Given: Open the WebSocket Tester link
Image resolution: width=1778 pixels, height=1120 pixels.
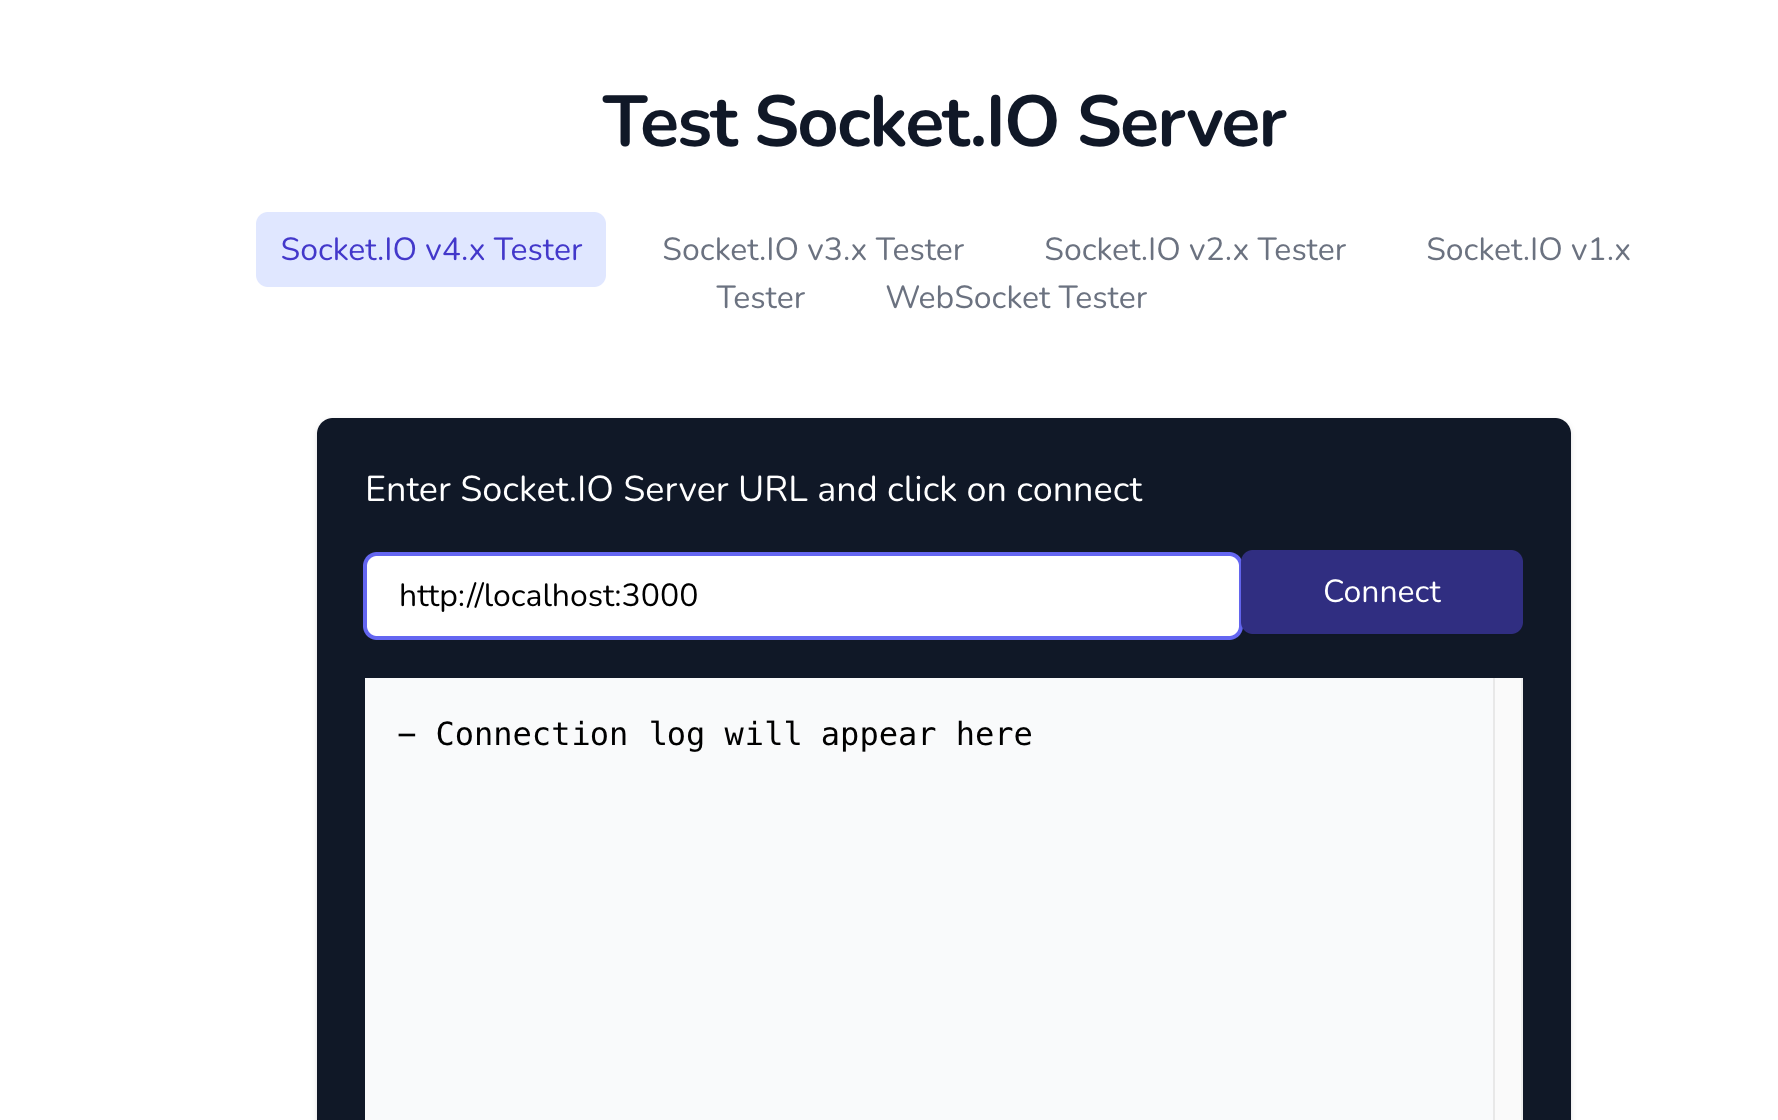Looking at the screenshot, I should click(1015, 297).
